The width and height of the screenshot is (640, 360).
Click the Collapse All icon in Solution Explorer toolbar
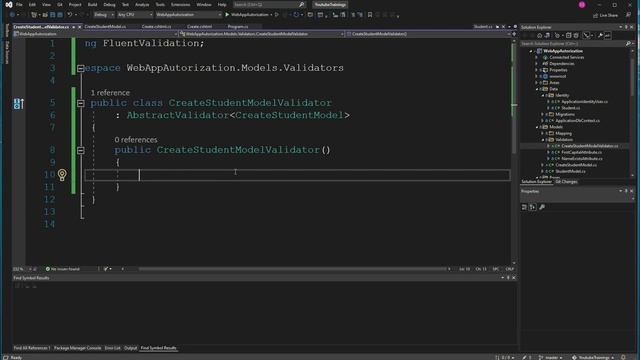(x=569, y=36)
